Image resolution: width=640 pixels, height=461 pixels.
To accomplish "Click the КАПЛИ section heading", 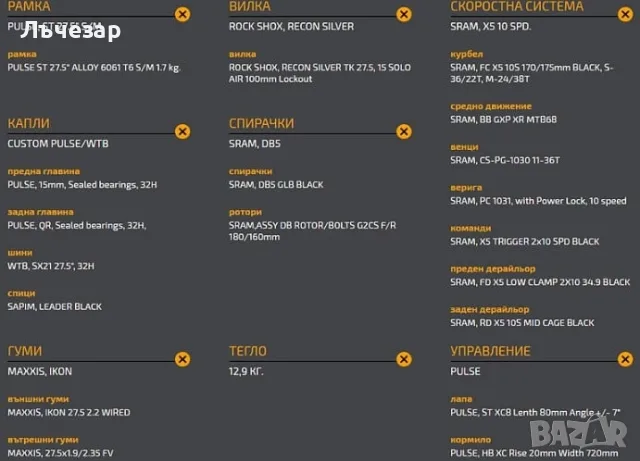I will [29, 123].
